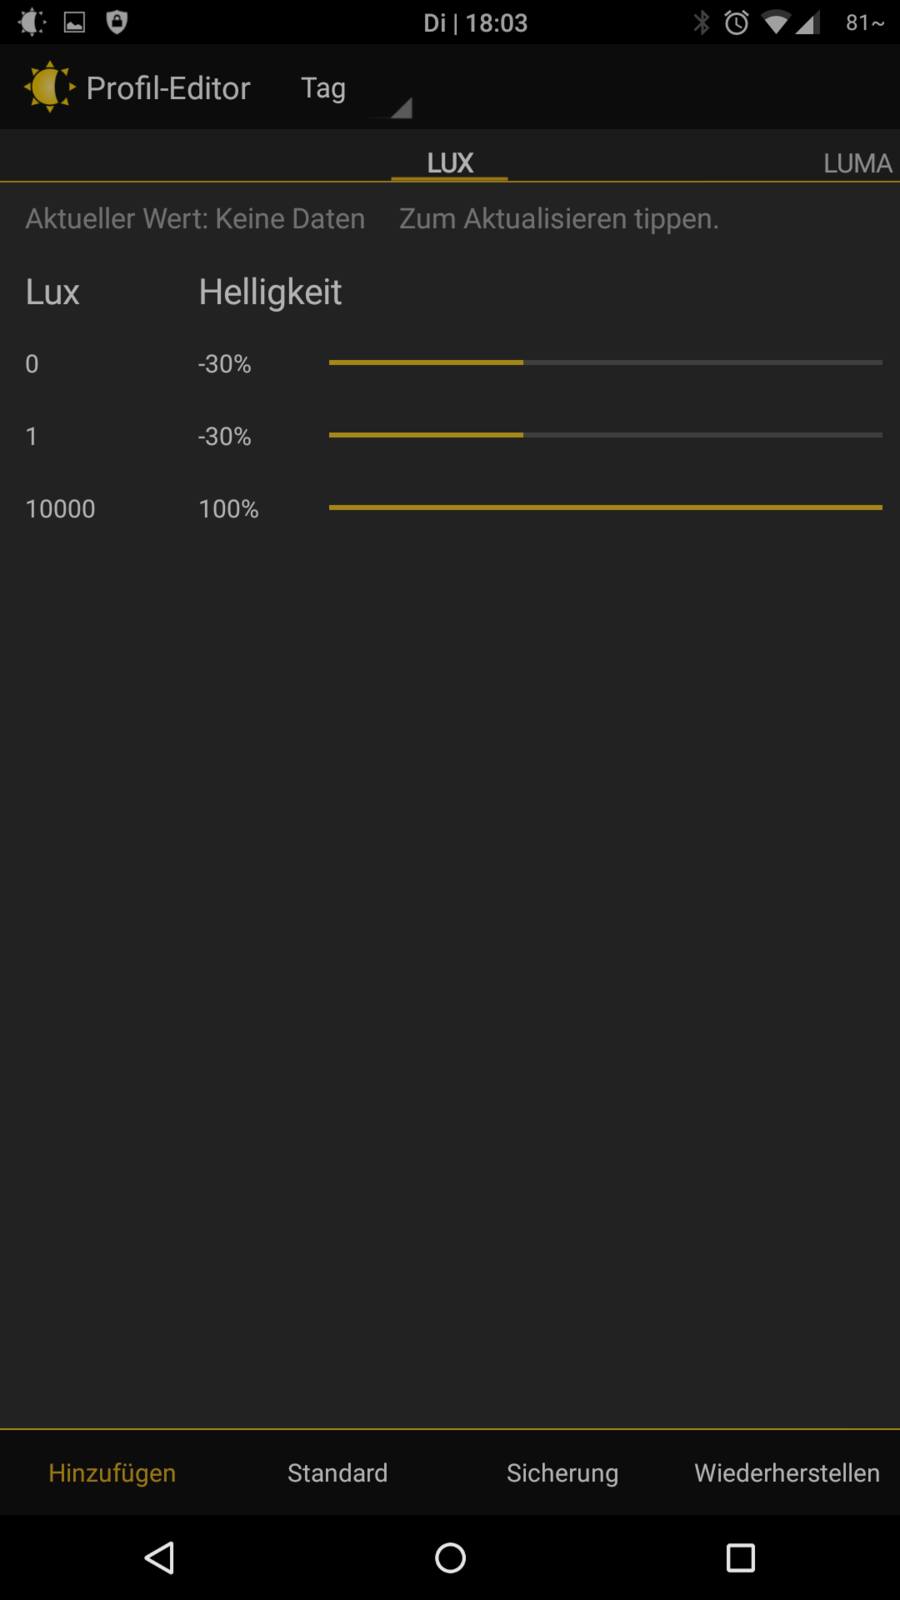Tap the Sicherung backup button

pyautogui.click(x=562, y=1472)
